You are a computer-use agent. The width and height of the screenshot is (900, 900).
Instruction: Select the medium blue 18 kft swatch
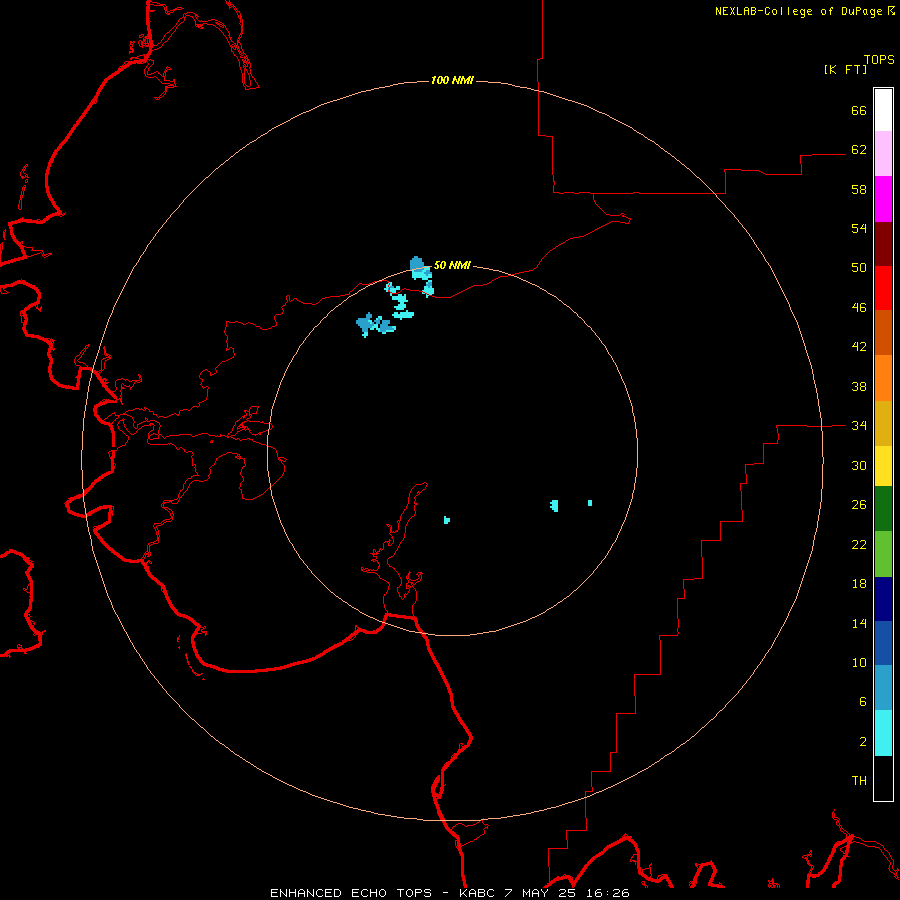point(883,643)
